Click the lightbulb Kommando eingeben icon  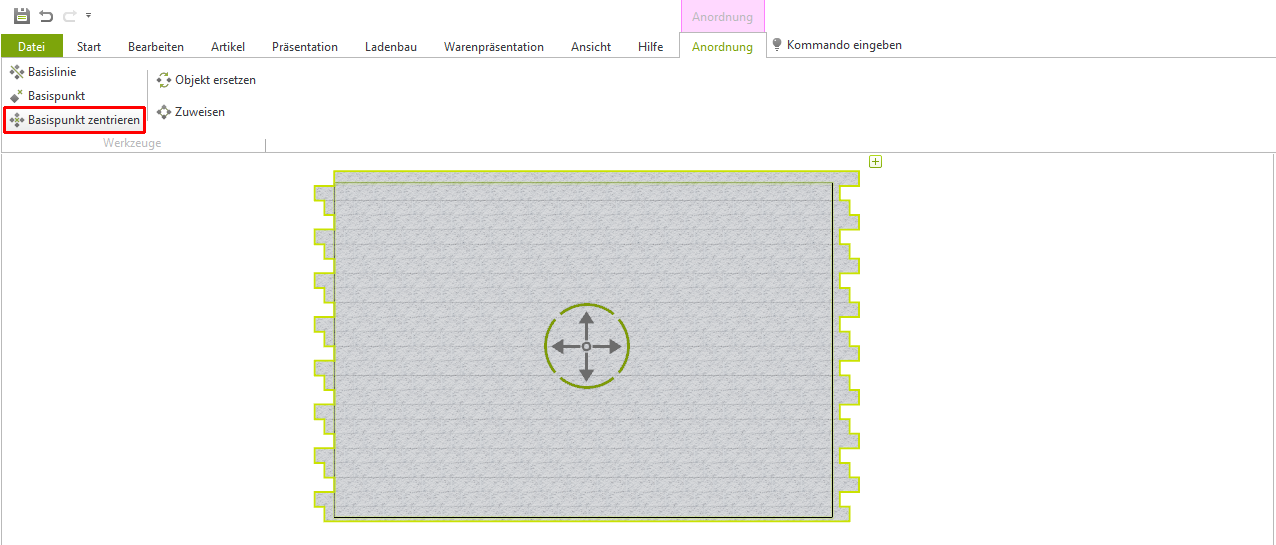coord(777,45)
